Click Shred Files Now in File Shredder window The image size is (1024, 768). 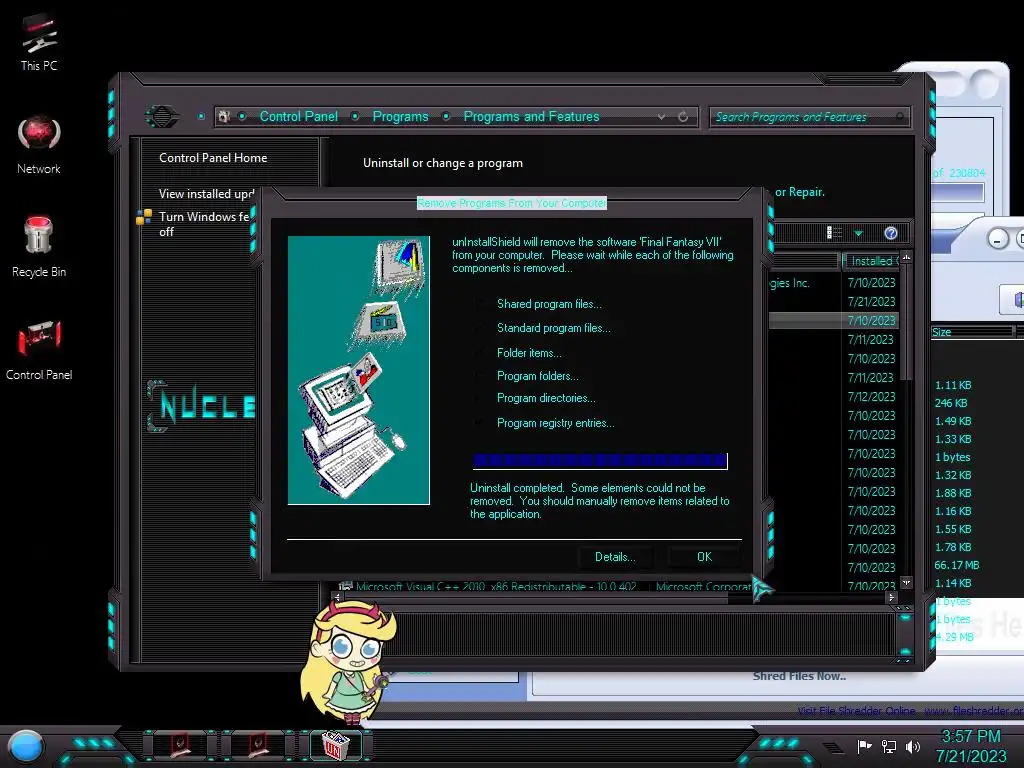[x=799, y=677]
